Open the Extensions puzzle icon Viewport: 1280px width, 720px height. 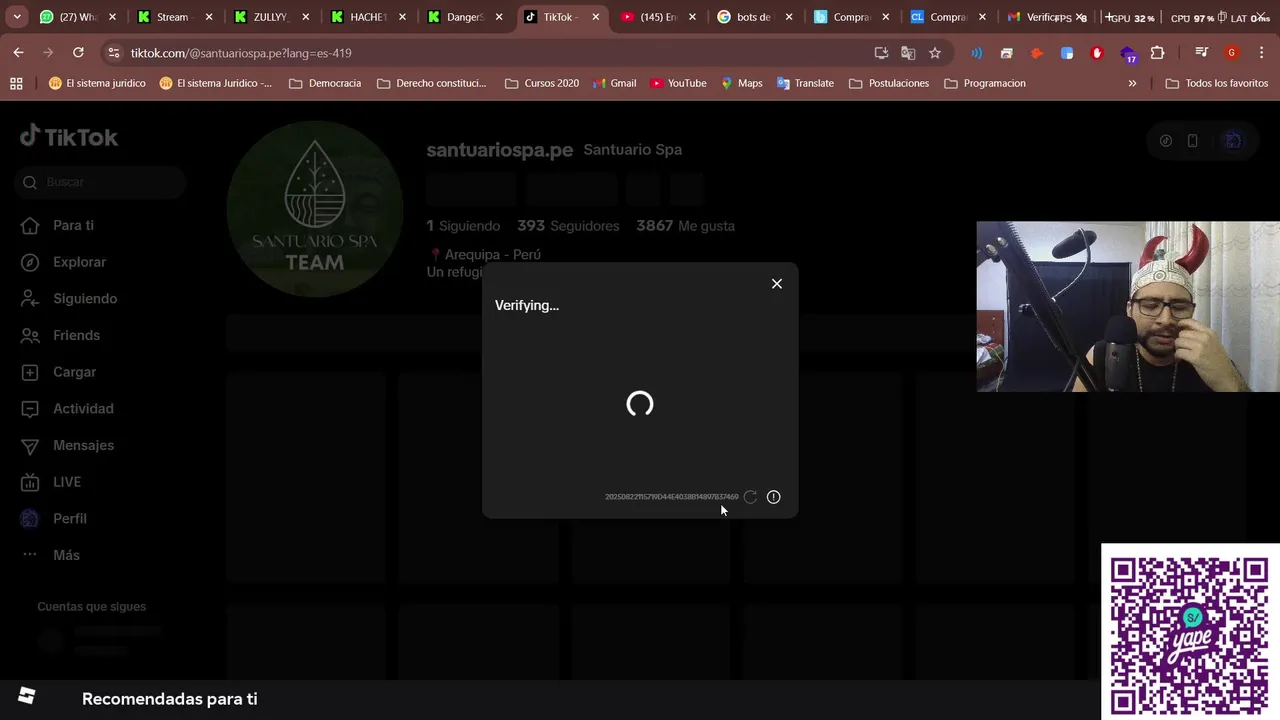(x=1158, y=53)
